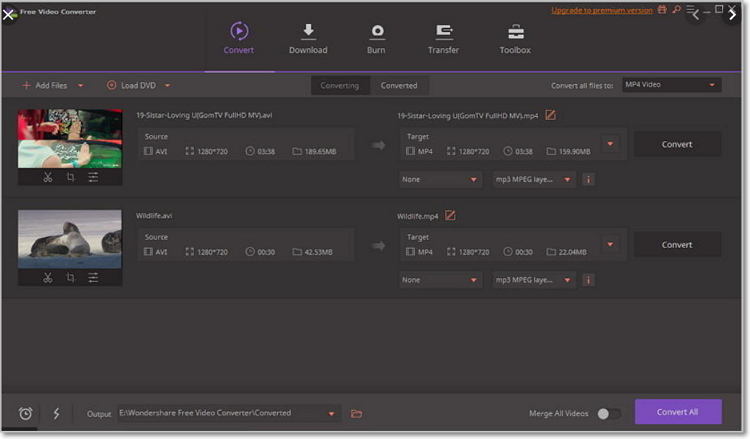
Task: Click the scissors trim icon under Sistar video
Action: [x=47, y=177]
